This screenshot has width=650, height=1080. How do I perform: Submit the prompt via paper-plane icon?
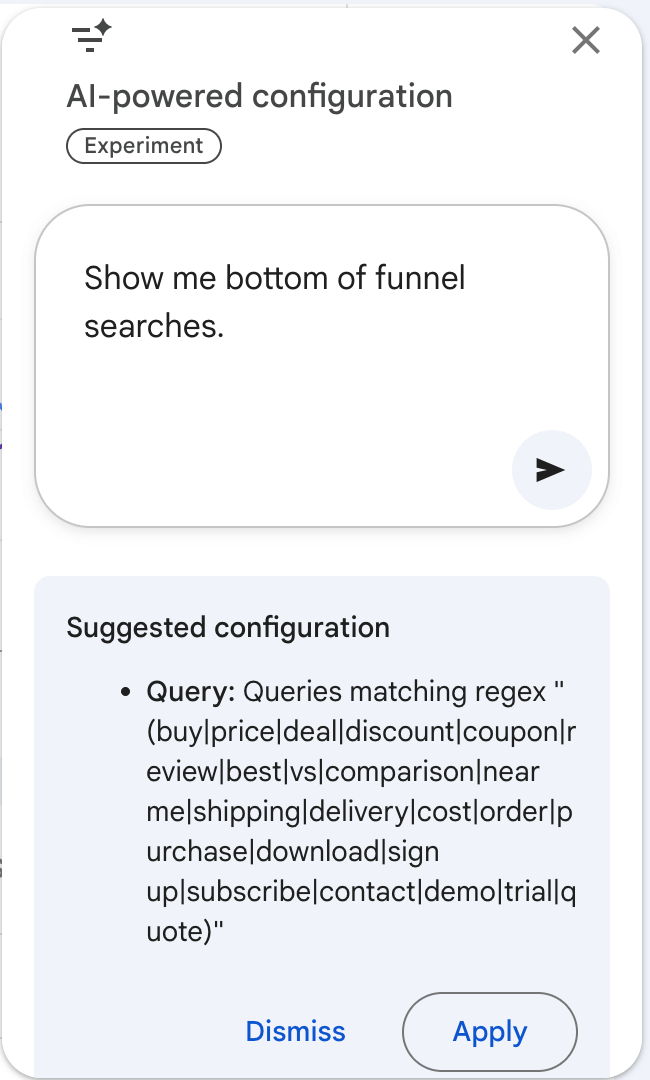(x=552, y=470)
